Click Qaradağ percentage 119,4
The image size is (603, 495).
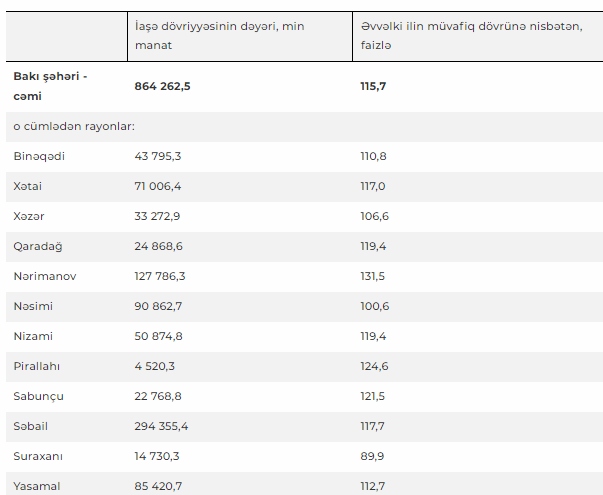click(x=373, y=246)
